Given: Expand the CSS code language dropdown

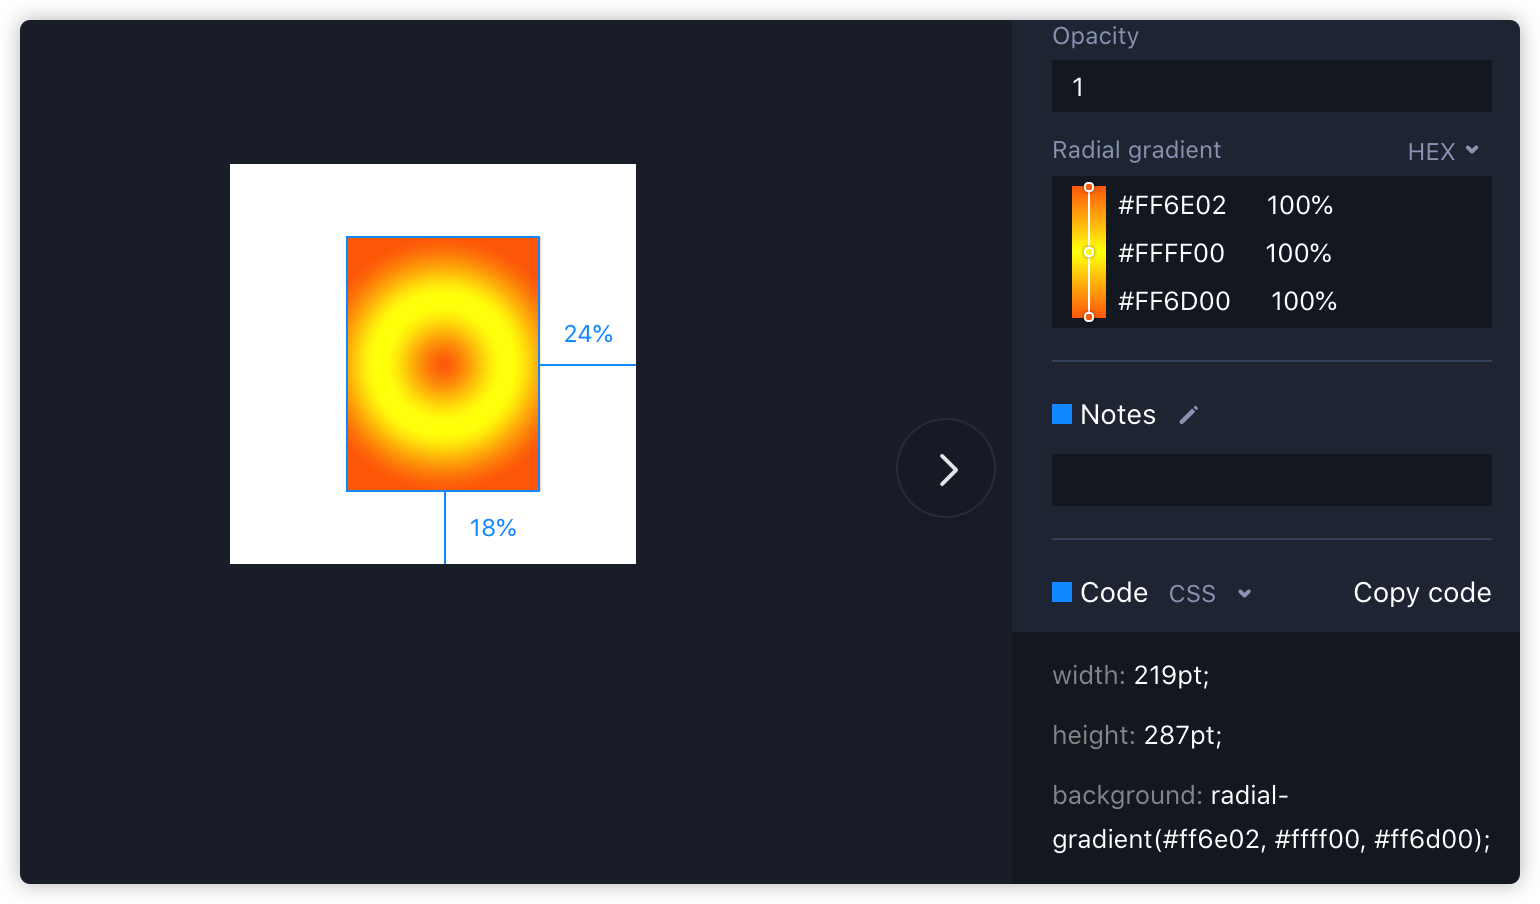Looking at the screenshot, I should click(x=1210, y=594).
